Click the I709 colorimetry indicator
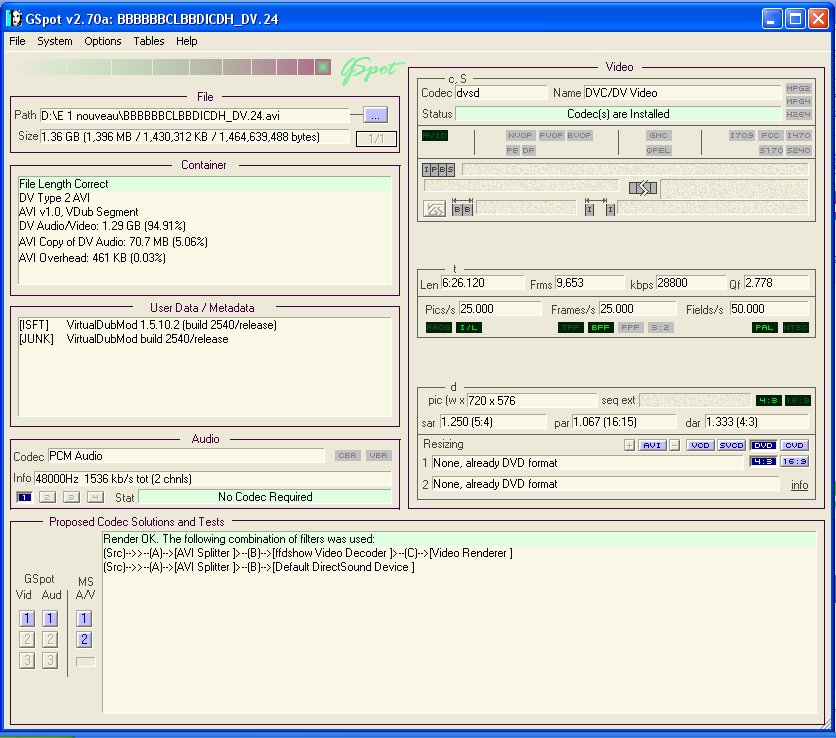Image resolution: width=836 pixels, height=738 pixels. pos(742,135)
